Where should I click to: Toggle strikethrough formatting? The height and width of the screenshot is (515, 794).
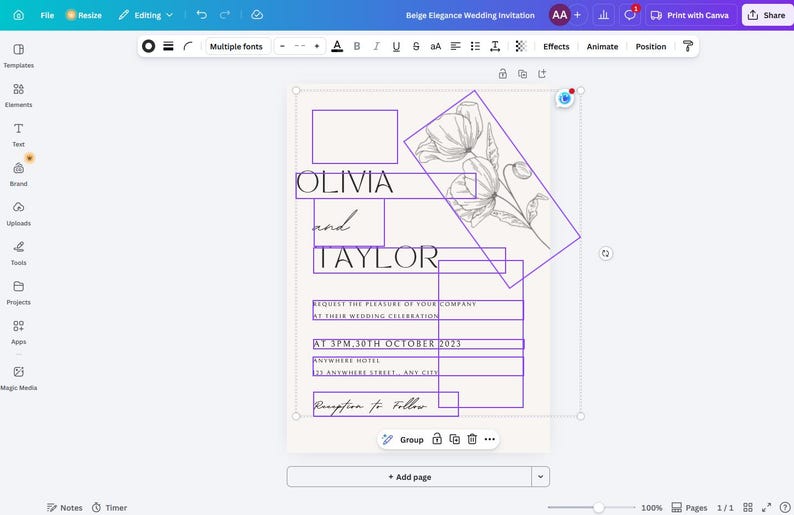tap(416, 46)
